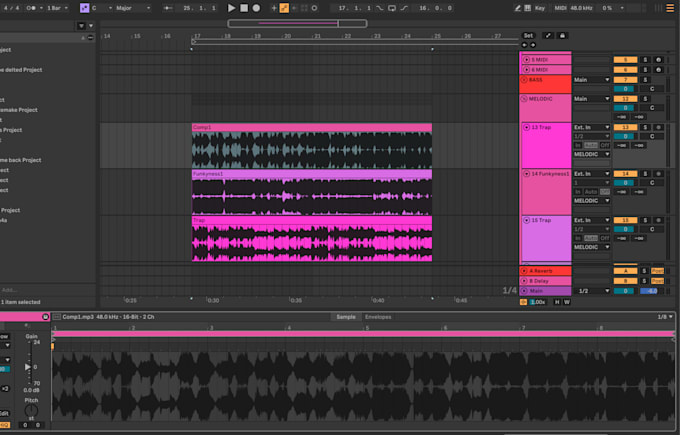Arm recording on 14 Funkyness1 track
Viewport: 680px width, 435px height.
coord(658,174)
